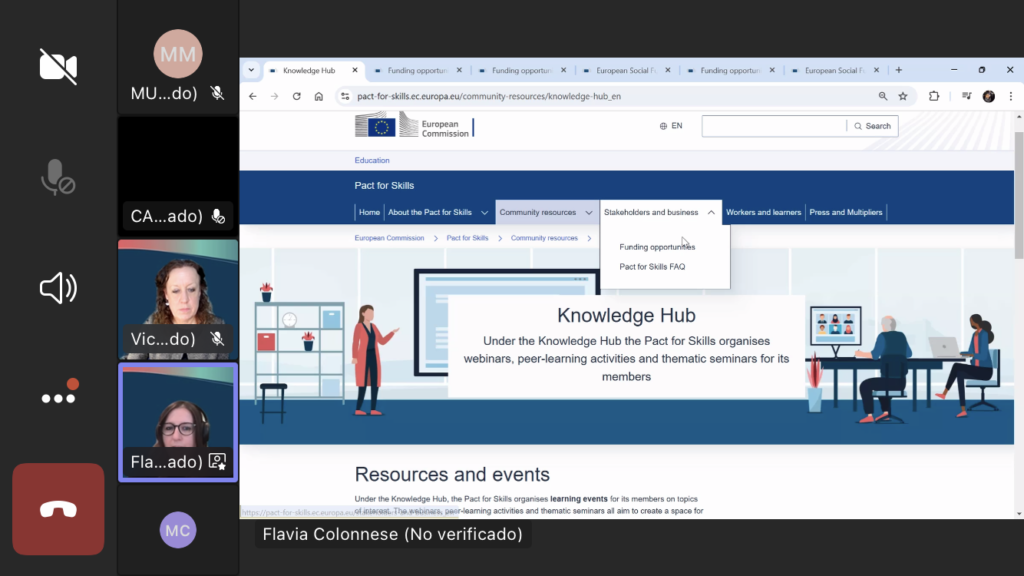
Task: Click the Search button
Action: (x=872, y=126)
